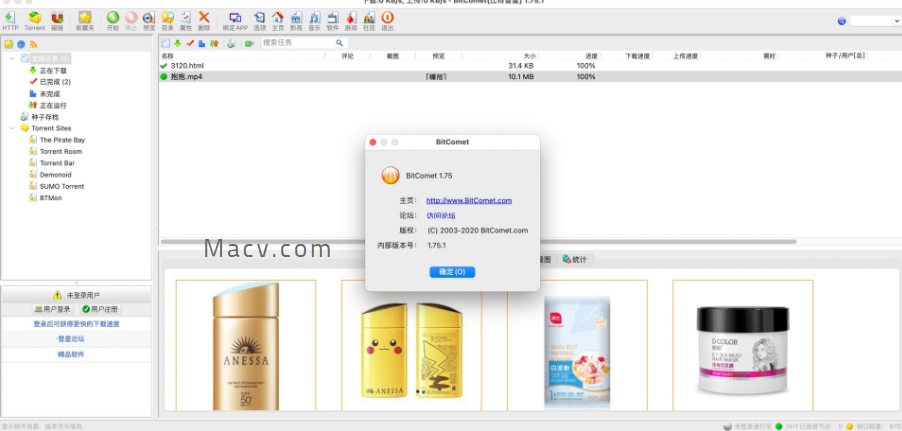
Task: Open http://www.BitComet.com link in dialog
Action: click(469, 201)
